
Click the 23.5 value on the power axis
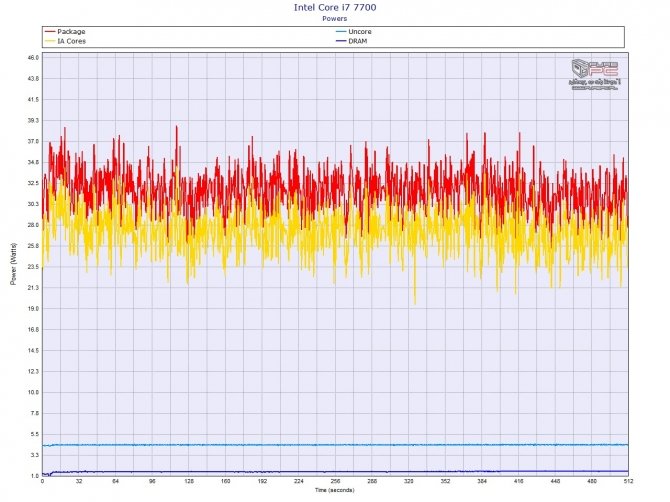point(33,267)
